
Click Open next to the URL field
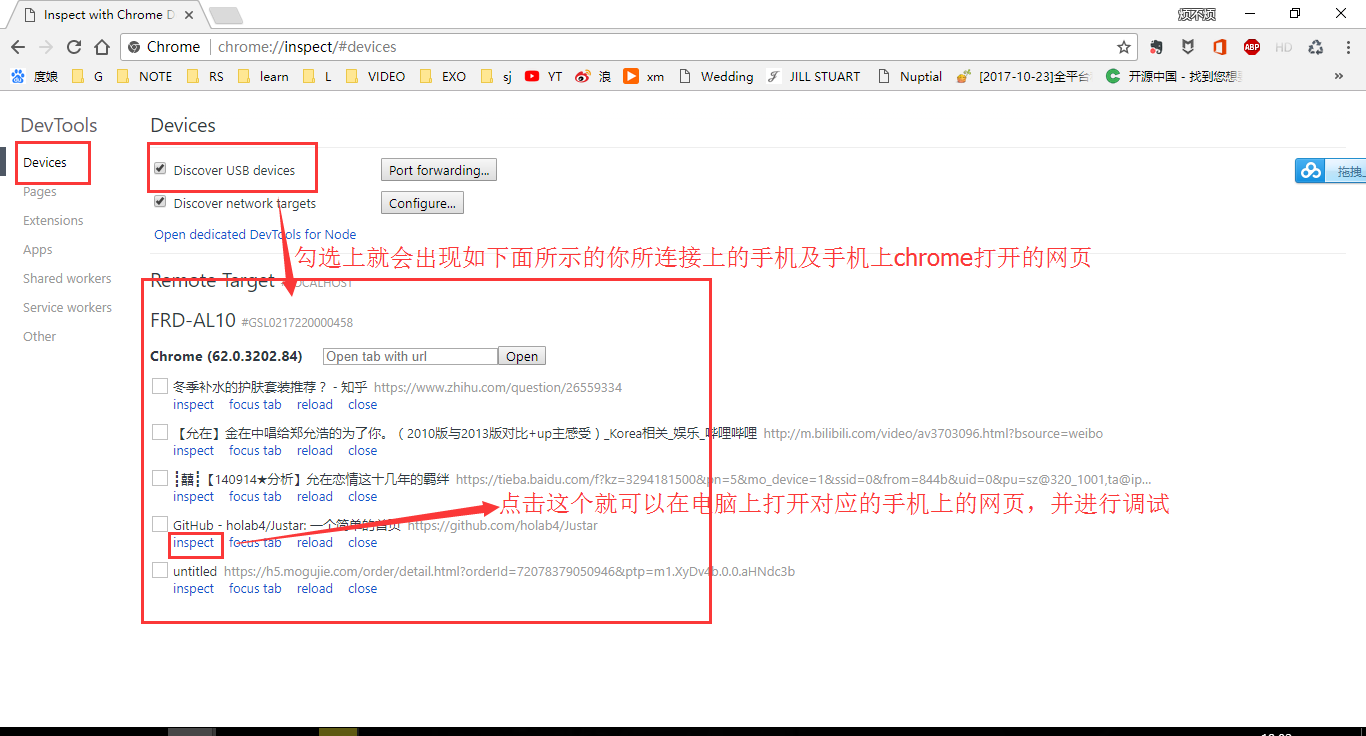(522, 356)
